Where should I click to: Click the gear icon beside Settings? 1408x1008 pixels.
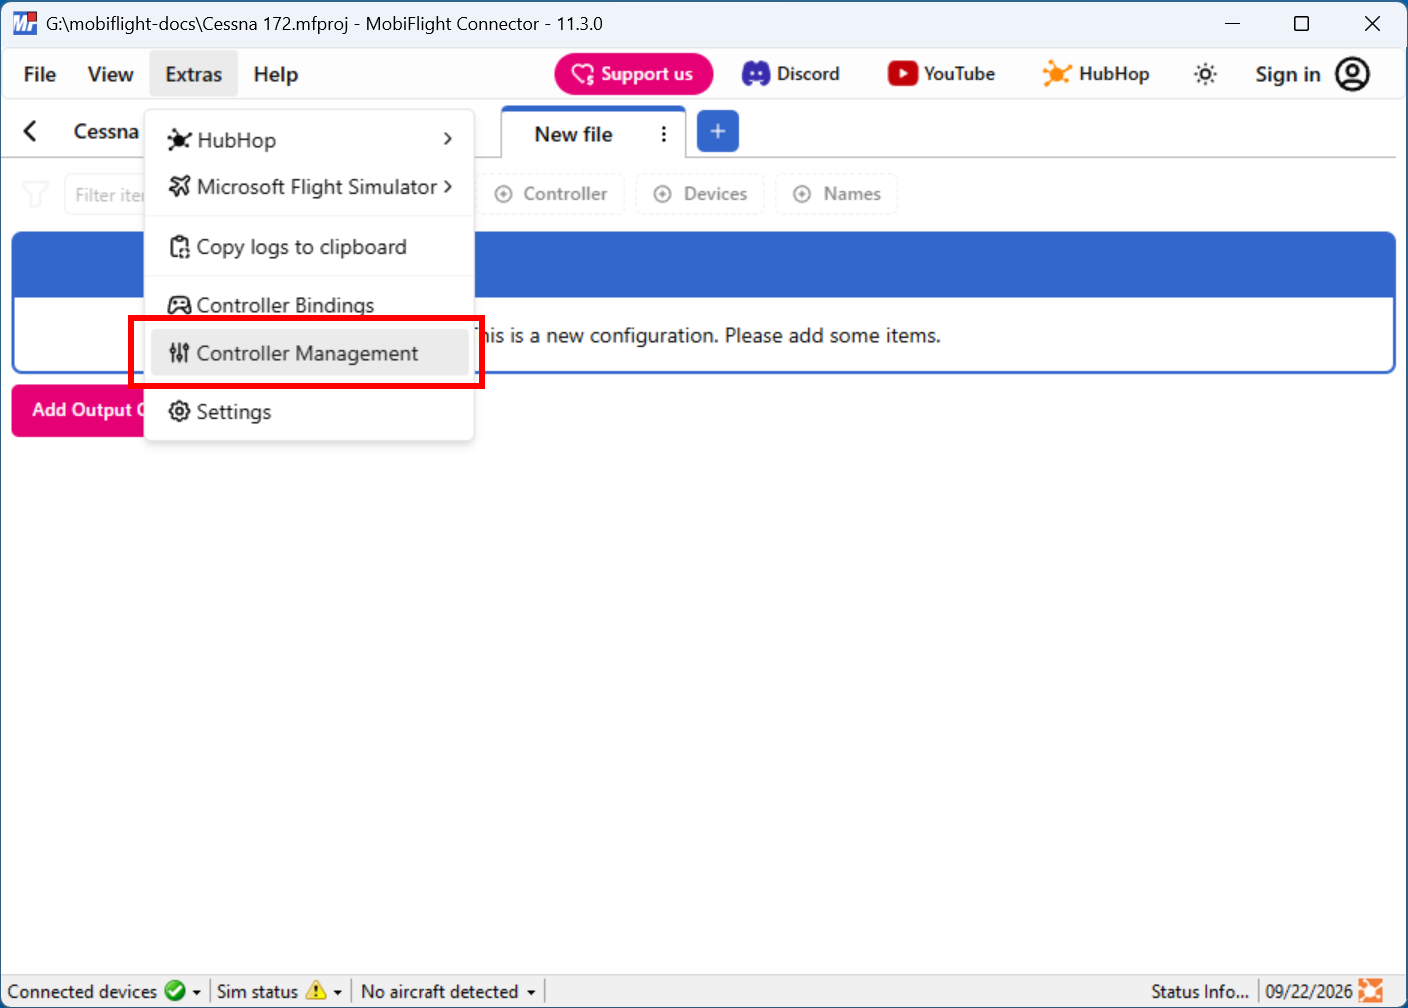tap(179, 411)
